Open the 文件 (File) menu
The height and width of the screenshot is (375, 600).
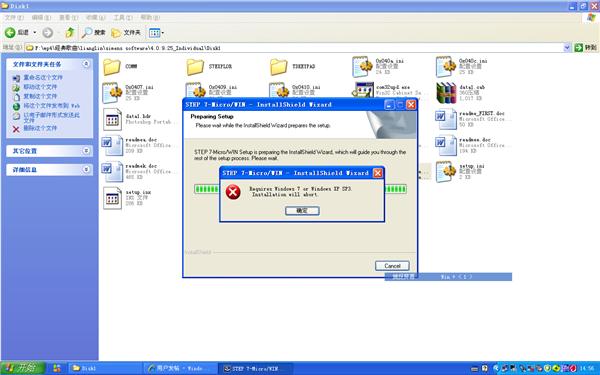[13, 18]
